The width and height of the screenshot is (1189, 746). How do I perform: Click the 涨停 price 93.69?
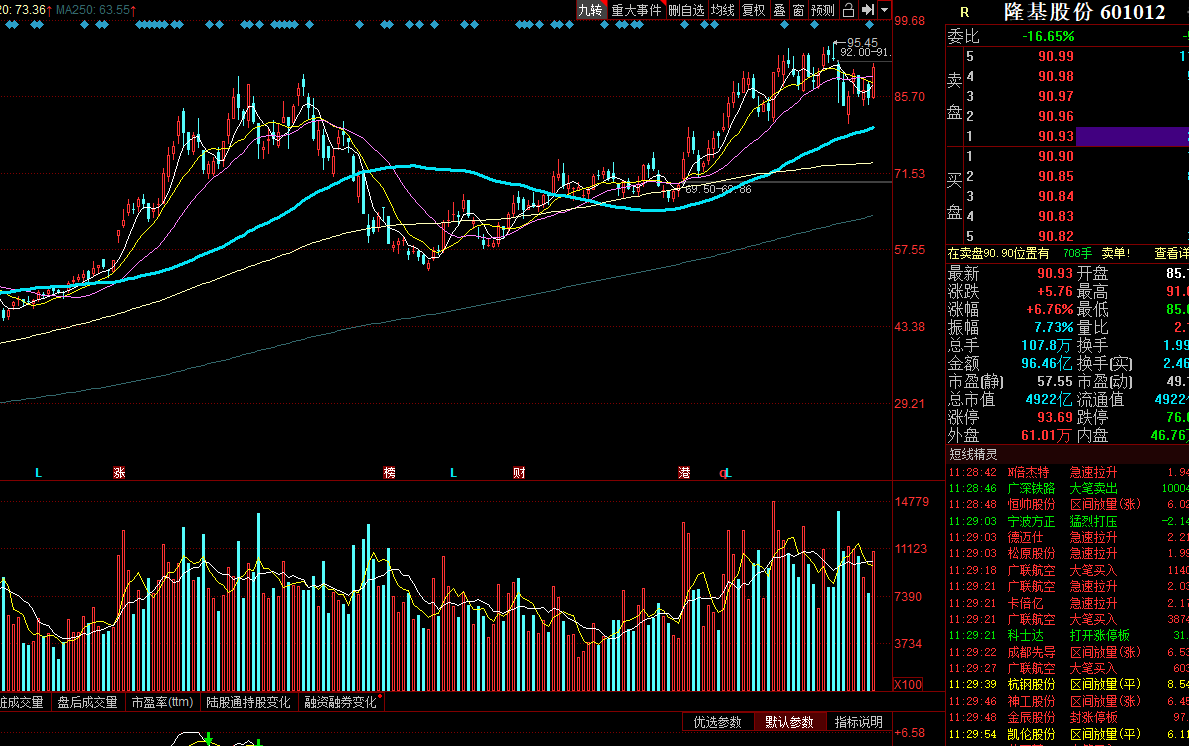[x=1055, y=417]
